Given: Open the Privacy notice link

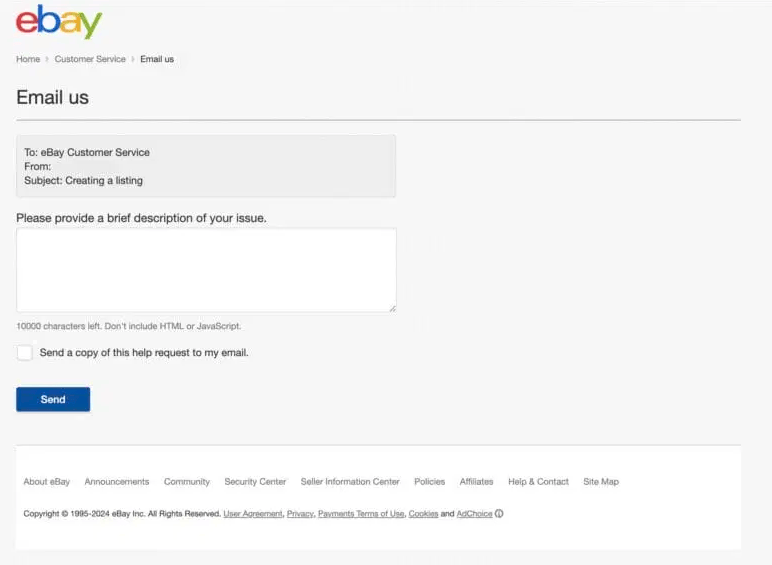Looking at the screenshot, I should [300, 514].
